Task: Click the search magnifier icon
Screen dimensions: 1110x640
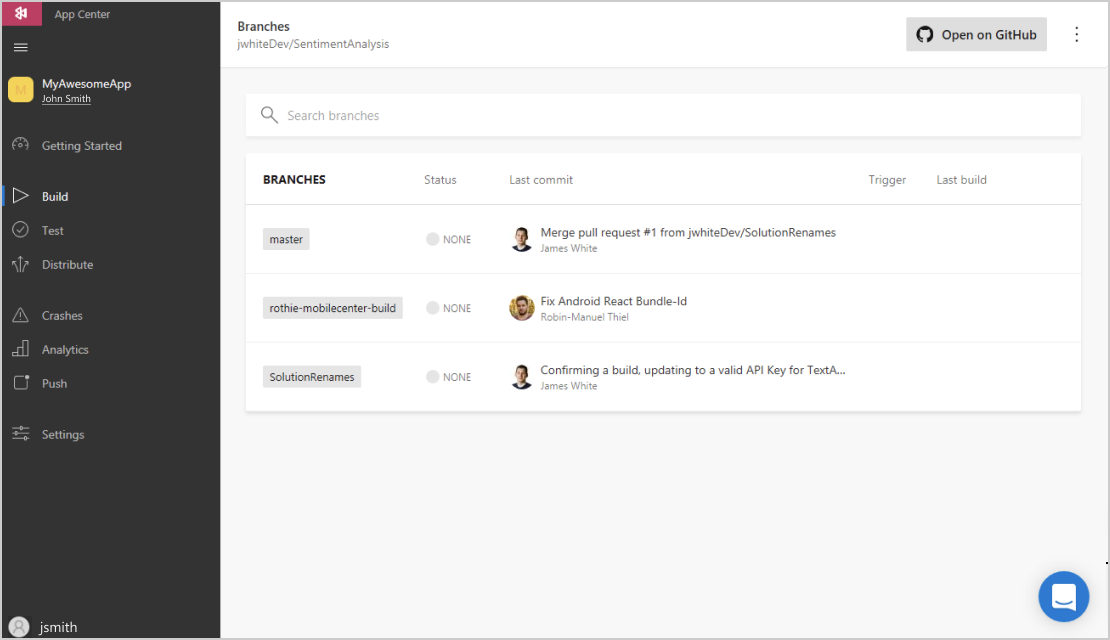Action: coord(269,115)
